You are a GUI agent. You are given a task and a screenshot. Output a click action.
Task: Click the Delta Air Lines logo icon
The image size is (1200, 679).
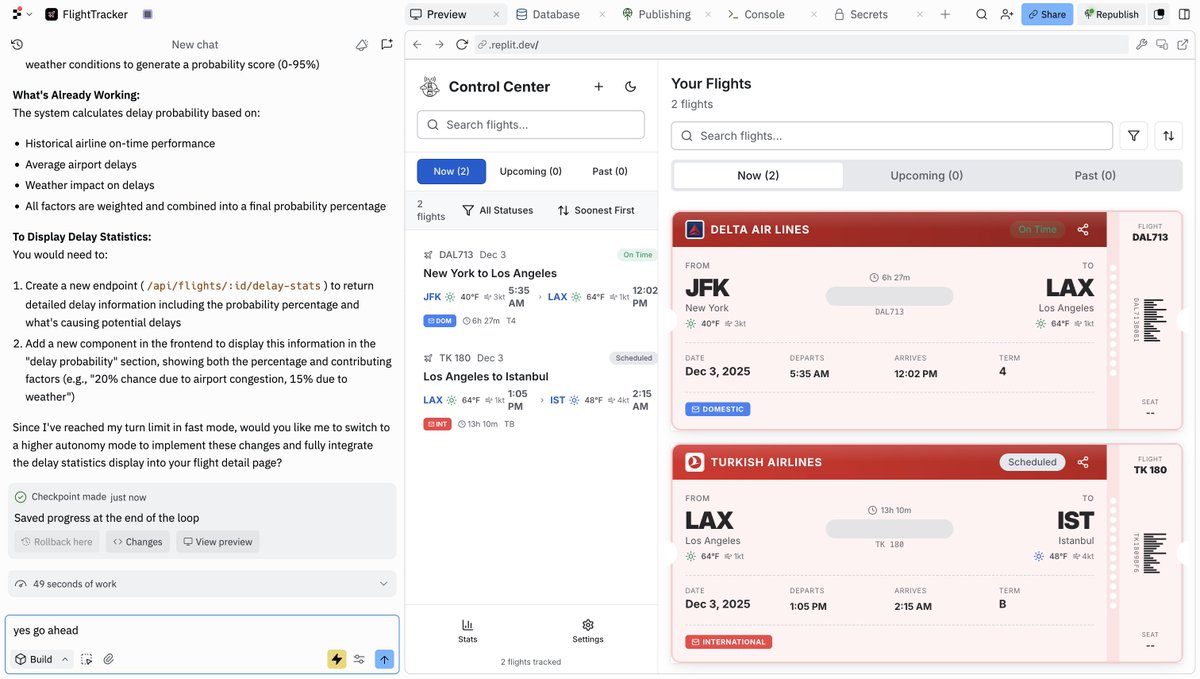[x=695, y=230]
